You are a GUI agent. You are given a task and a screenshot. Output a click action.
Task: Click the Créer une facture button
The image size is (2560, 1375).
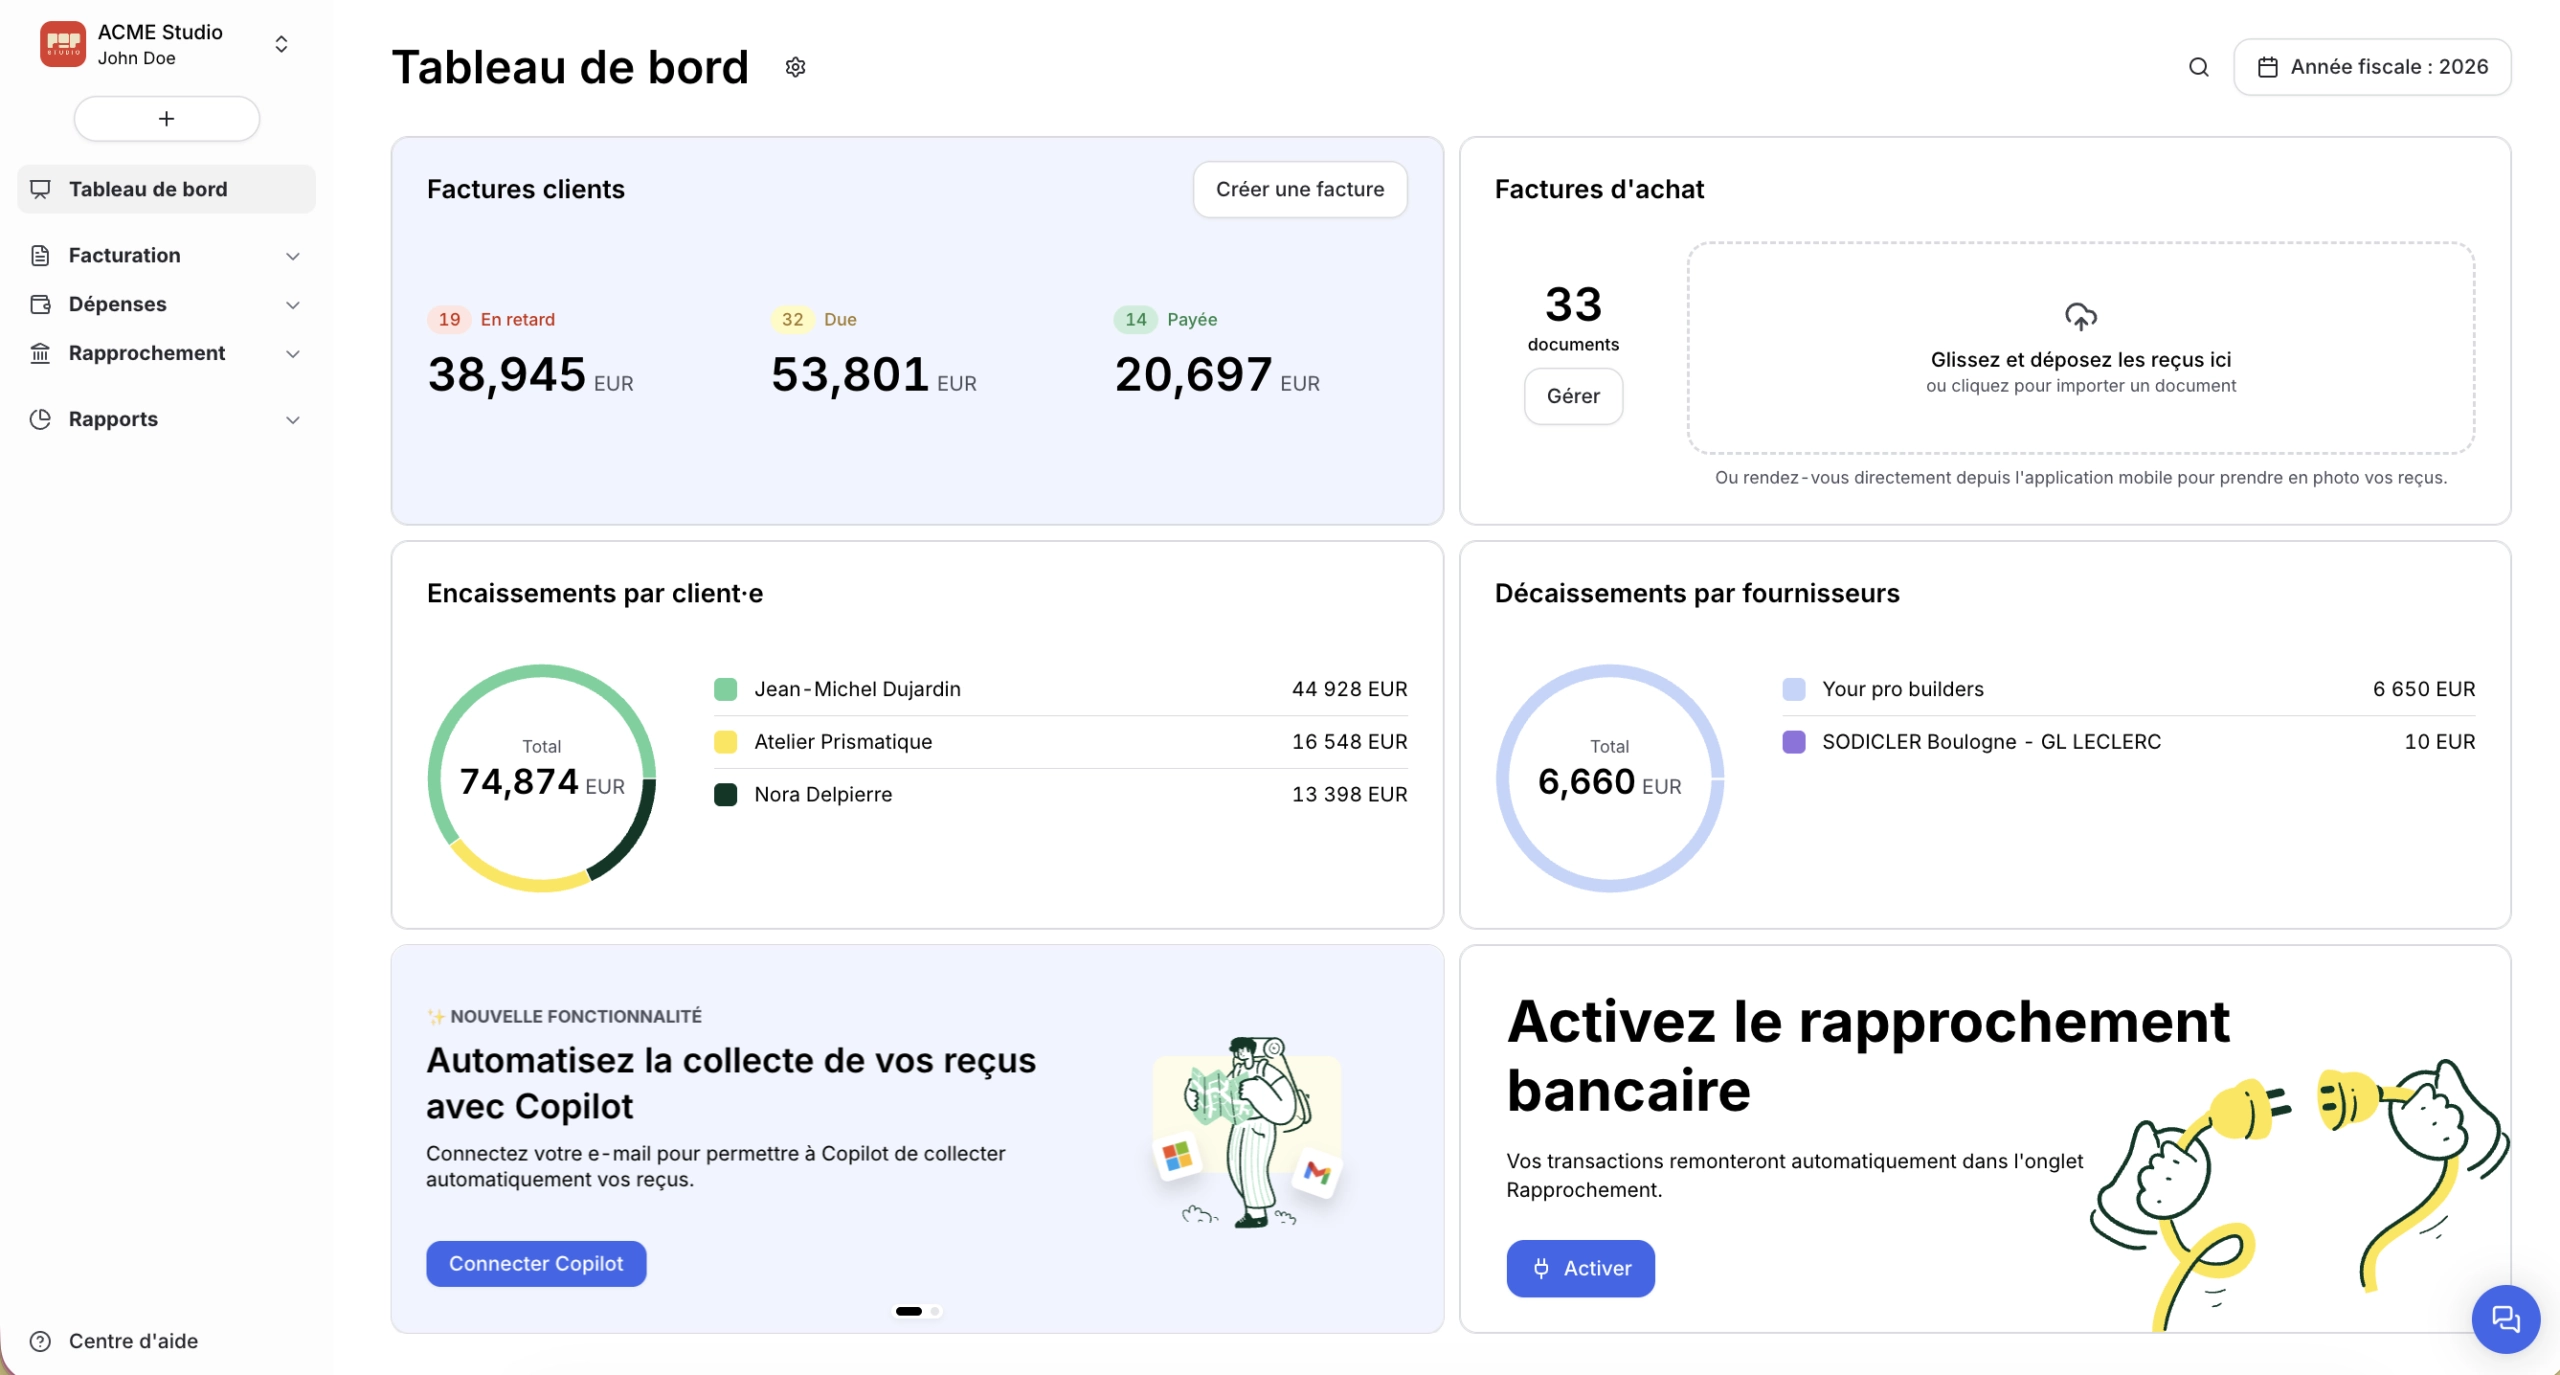click(1300, 189)
